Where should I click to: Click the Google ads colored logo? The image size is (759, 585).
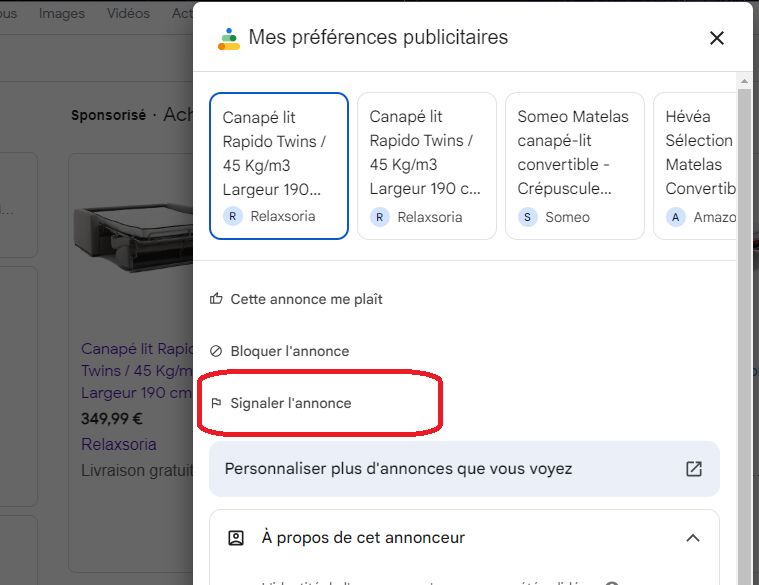click(228, 39)
